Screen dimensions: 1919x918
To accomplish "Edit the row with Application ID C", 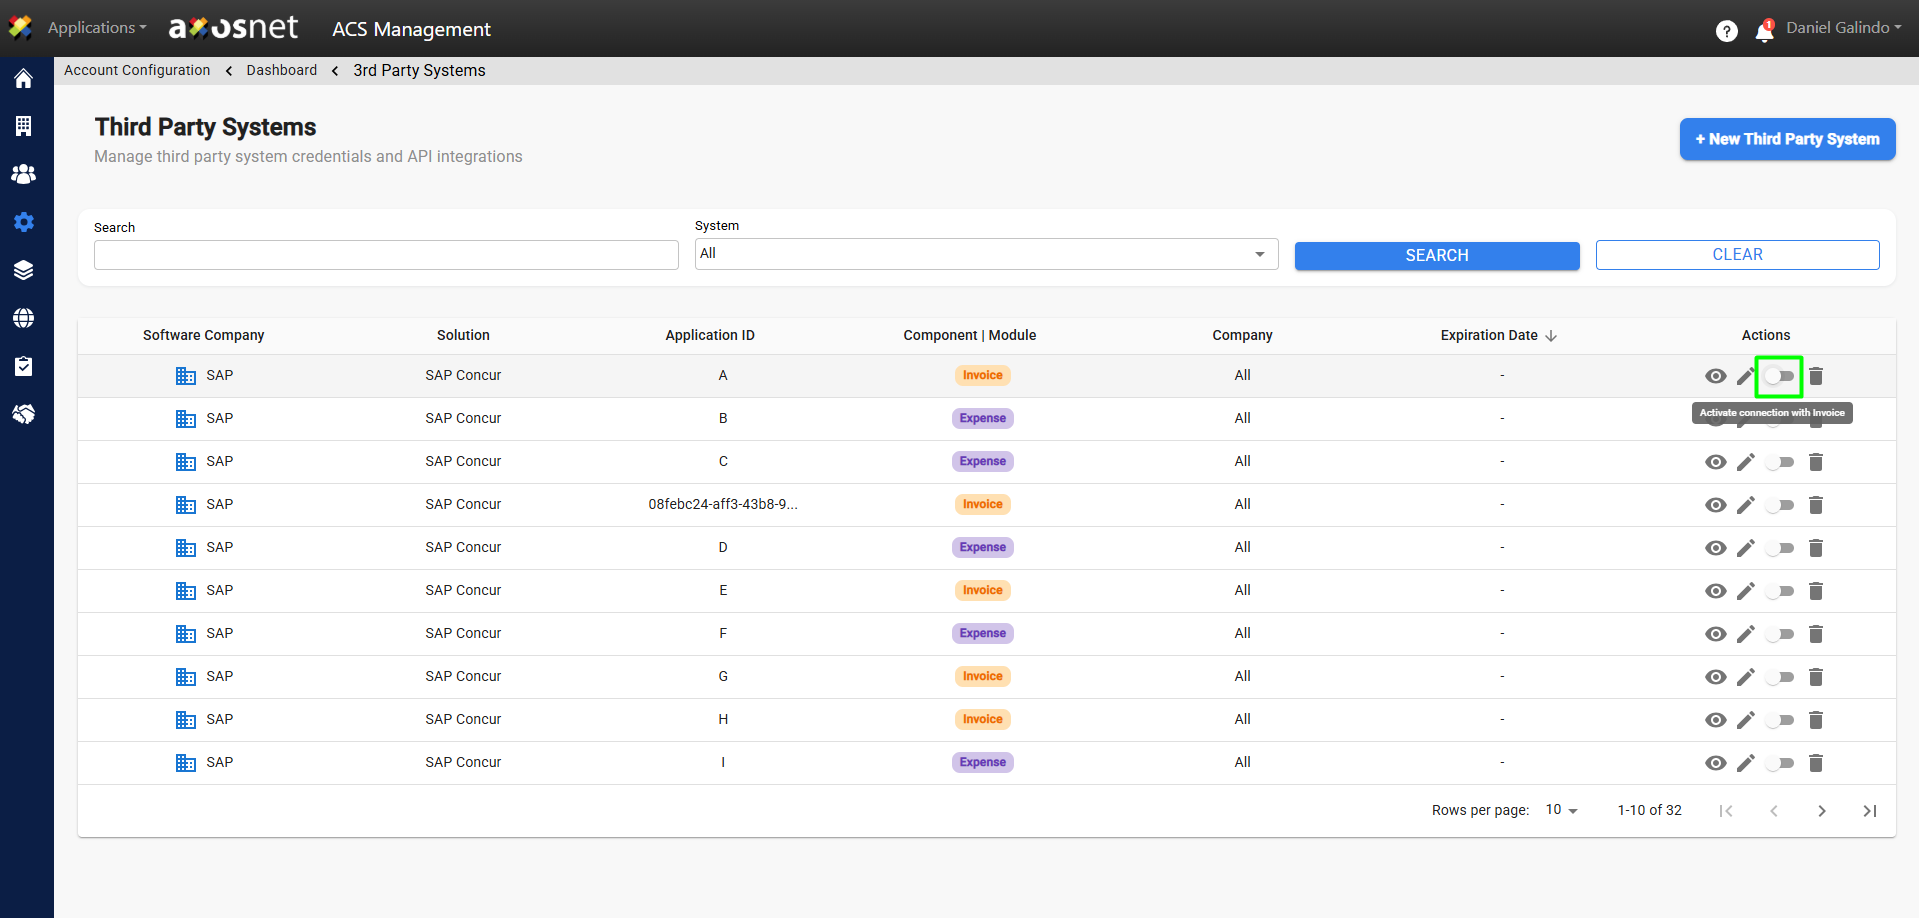I will pos(1745,462).
